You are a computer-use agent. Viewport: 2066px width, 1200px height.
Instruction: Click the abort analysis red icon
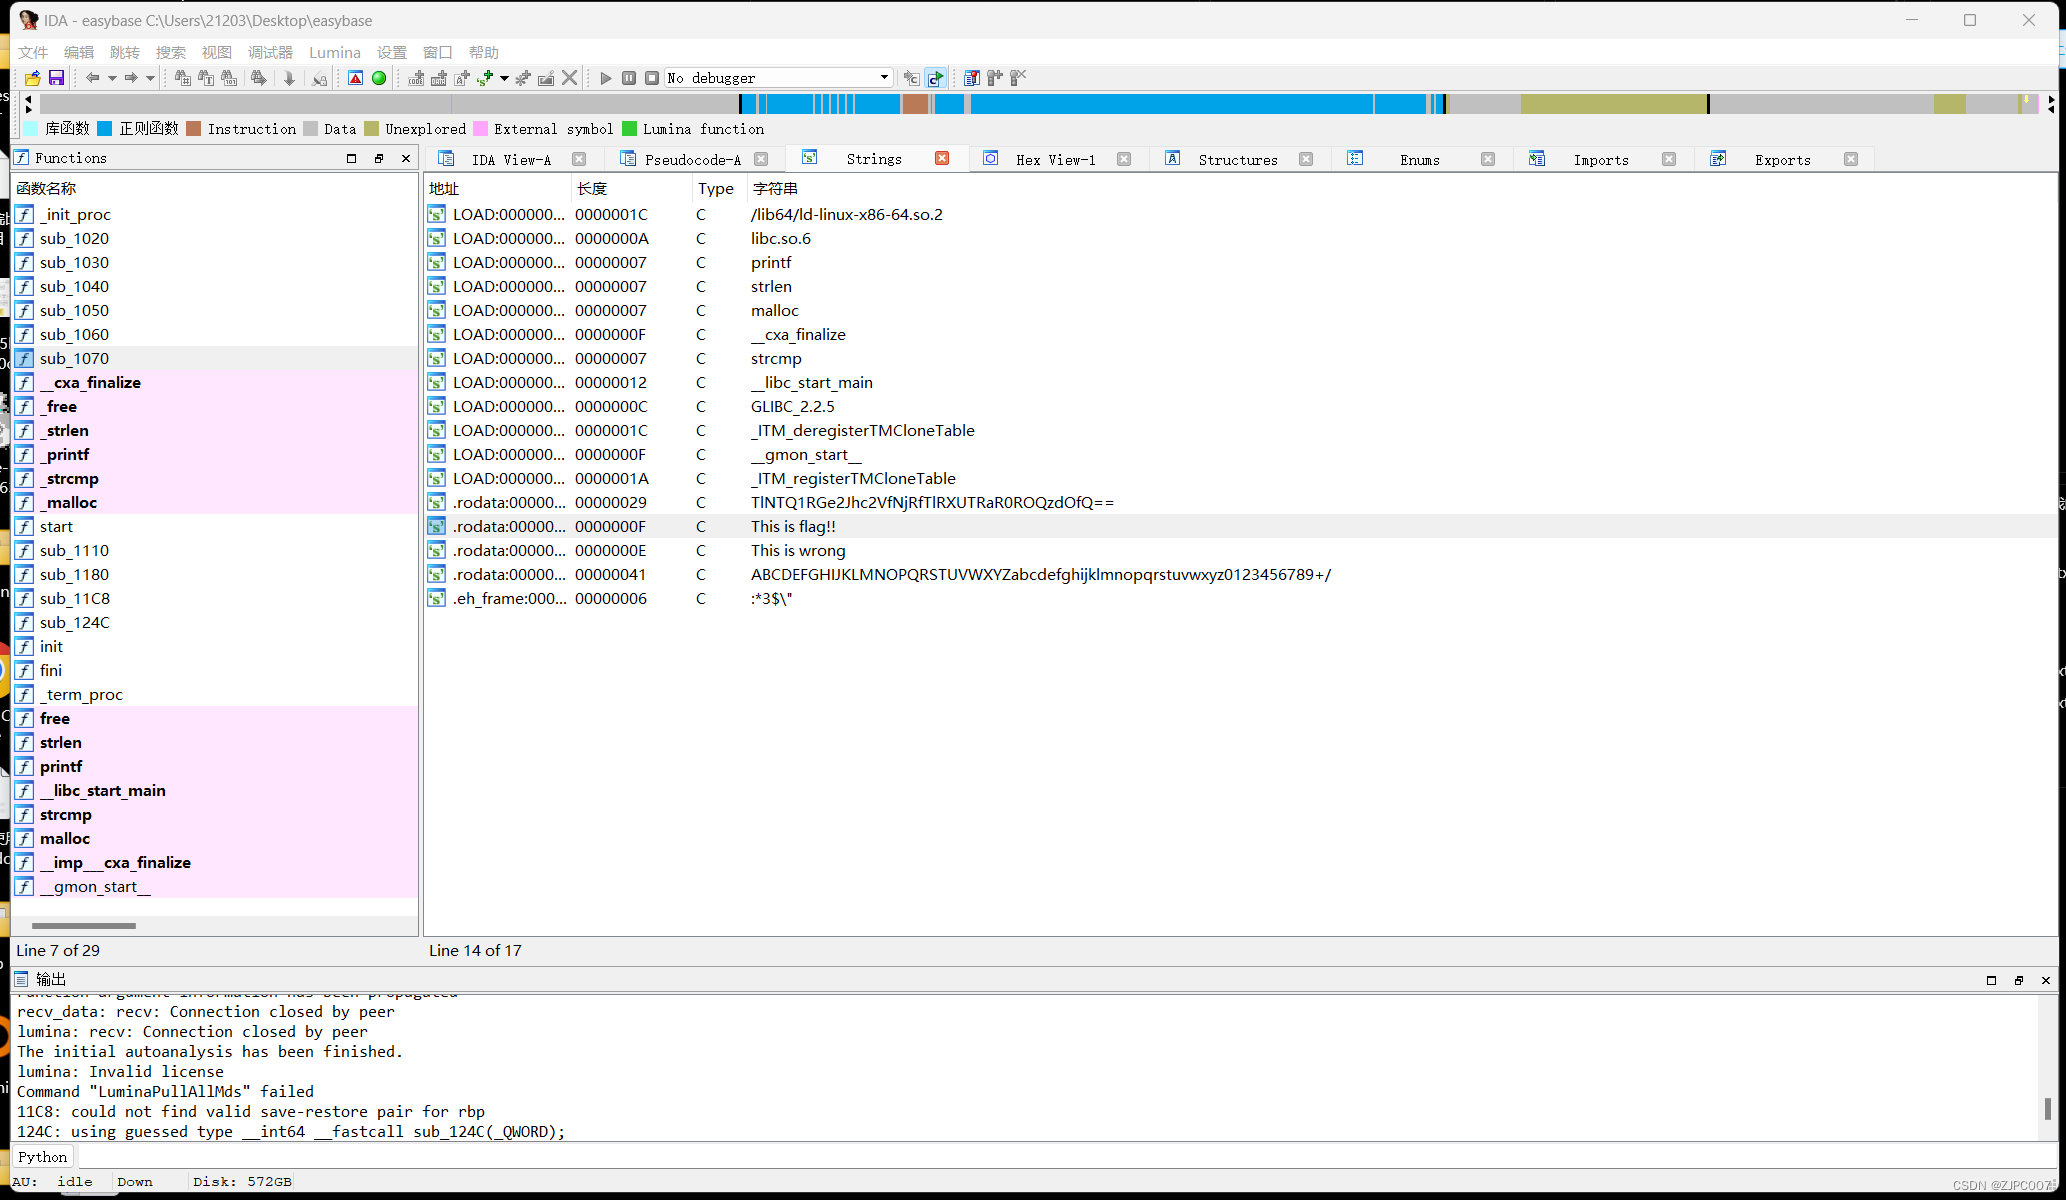tap(356, 78)
